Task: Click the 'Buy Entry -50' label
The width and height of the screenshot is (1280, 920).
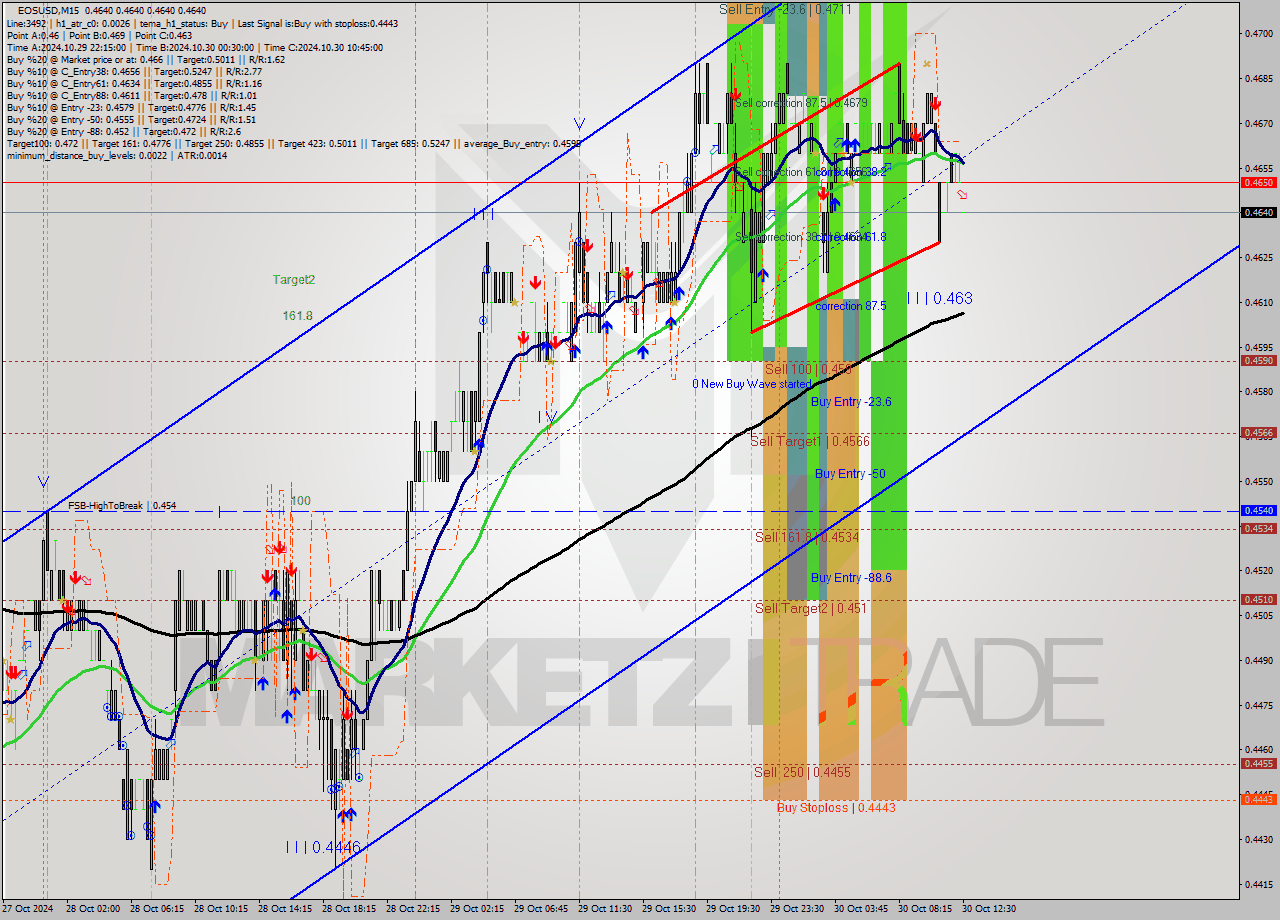Action: click(850, 474)
